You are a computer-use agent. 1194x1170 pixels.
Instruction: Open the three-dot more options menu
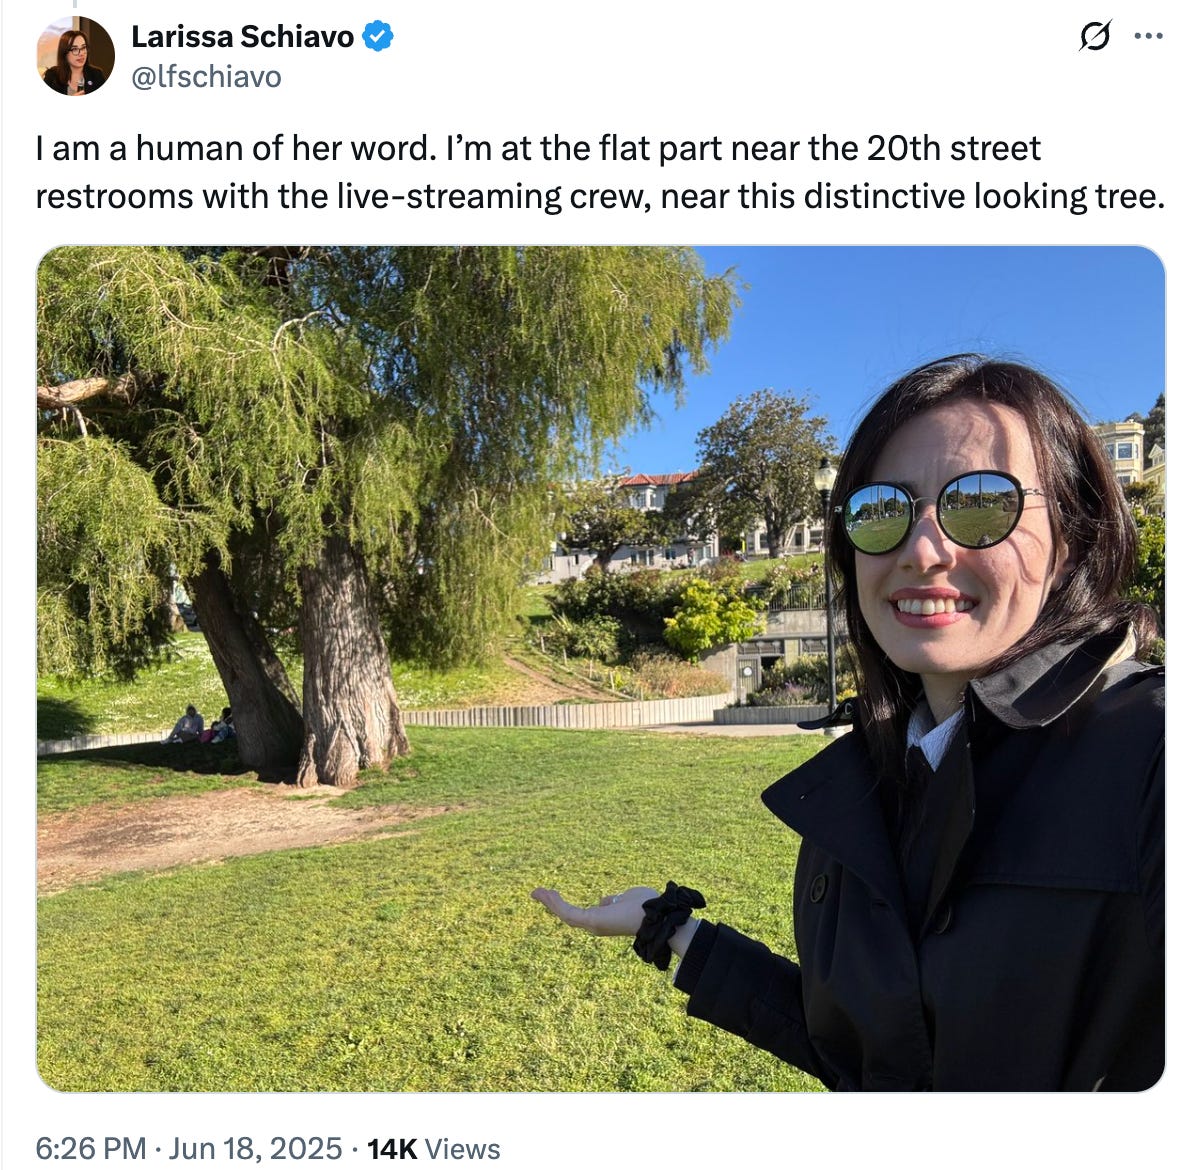point(1148,36)
